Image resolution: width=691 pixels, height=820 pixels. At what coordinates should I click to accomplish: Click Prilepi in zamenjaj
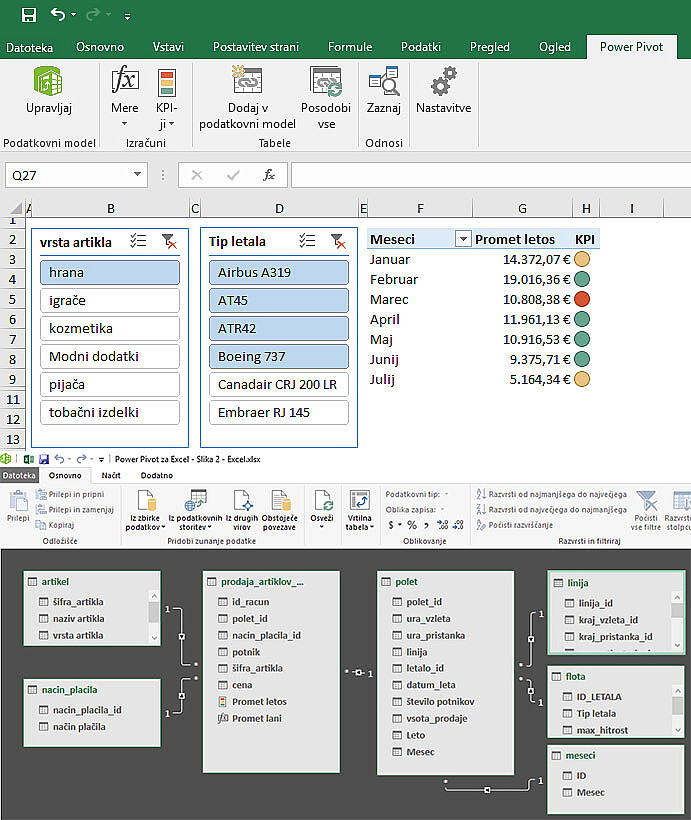(75, 509)
